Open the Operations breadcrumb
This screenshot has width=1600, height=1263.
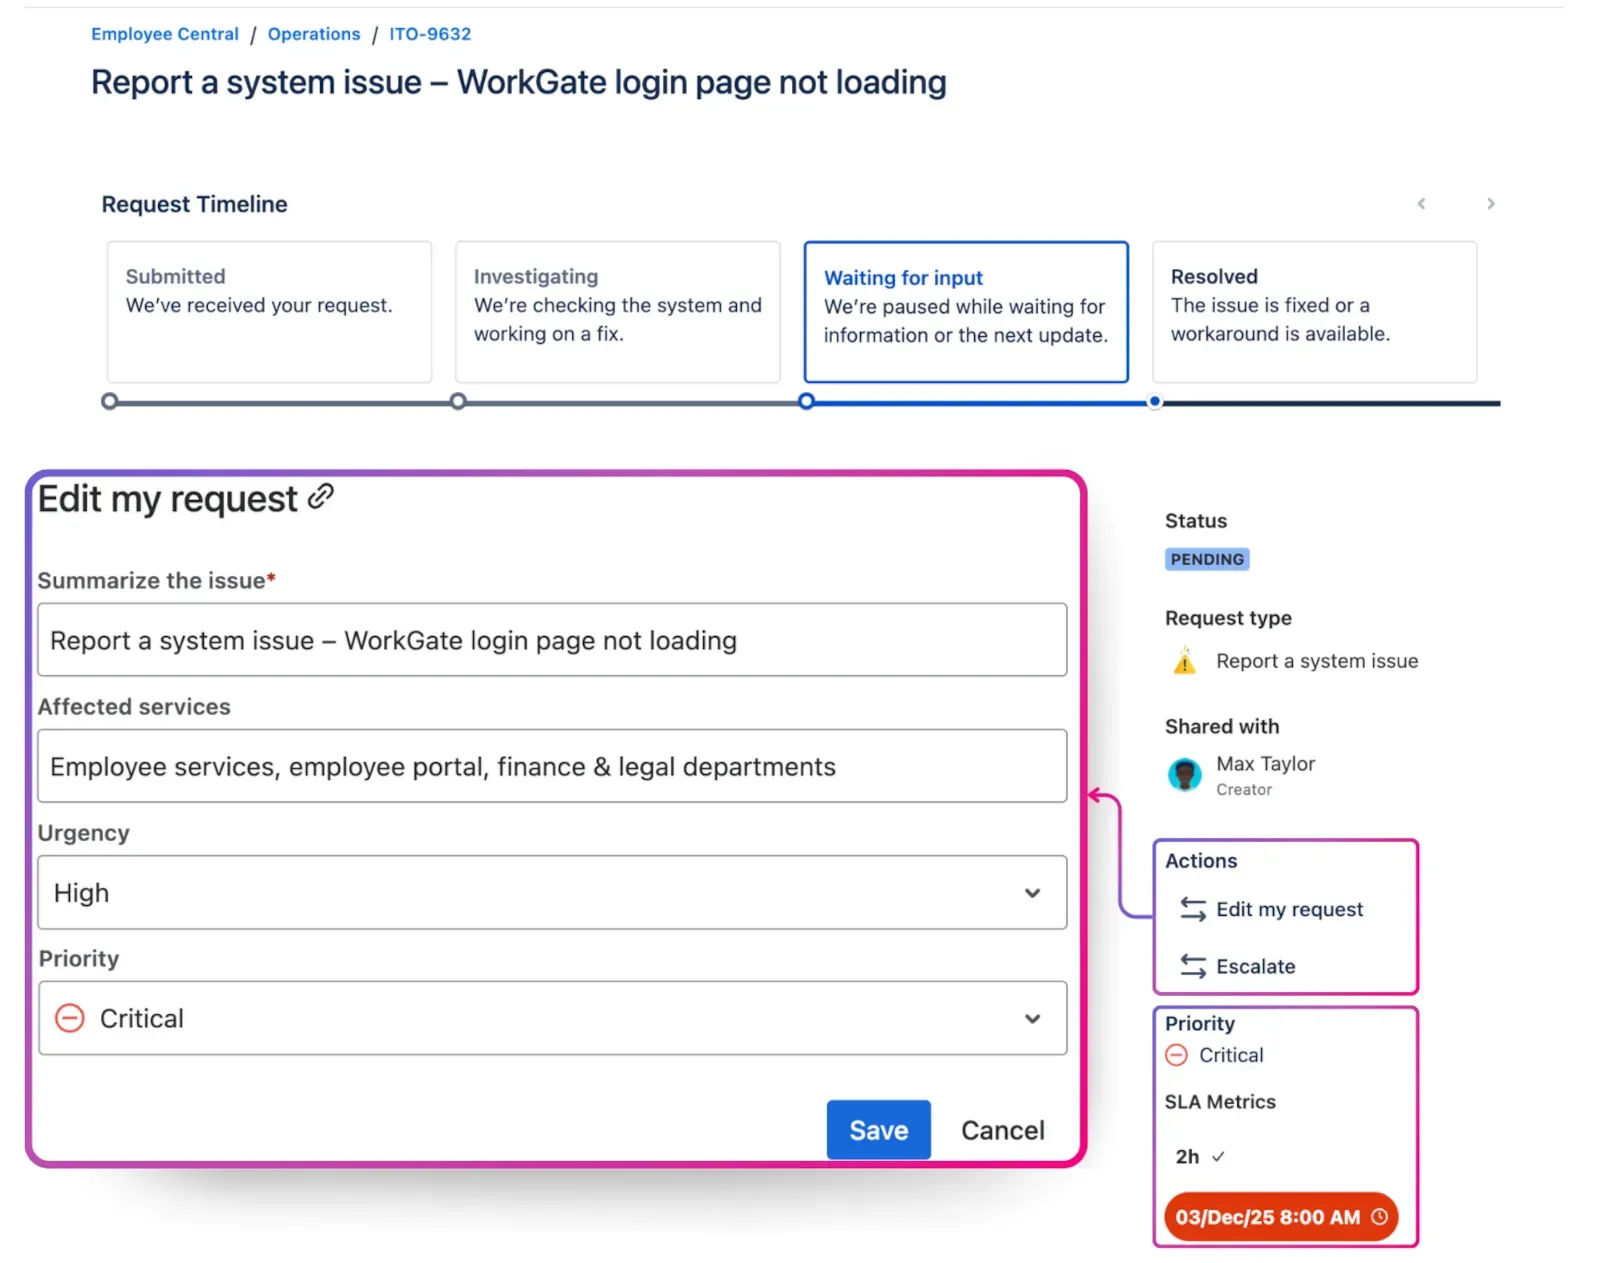pos(313,33)
